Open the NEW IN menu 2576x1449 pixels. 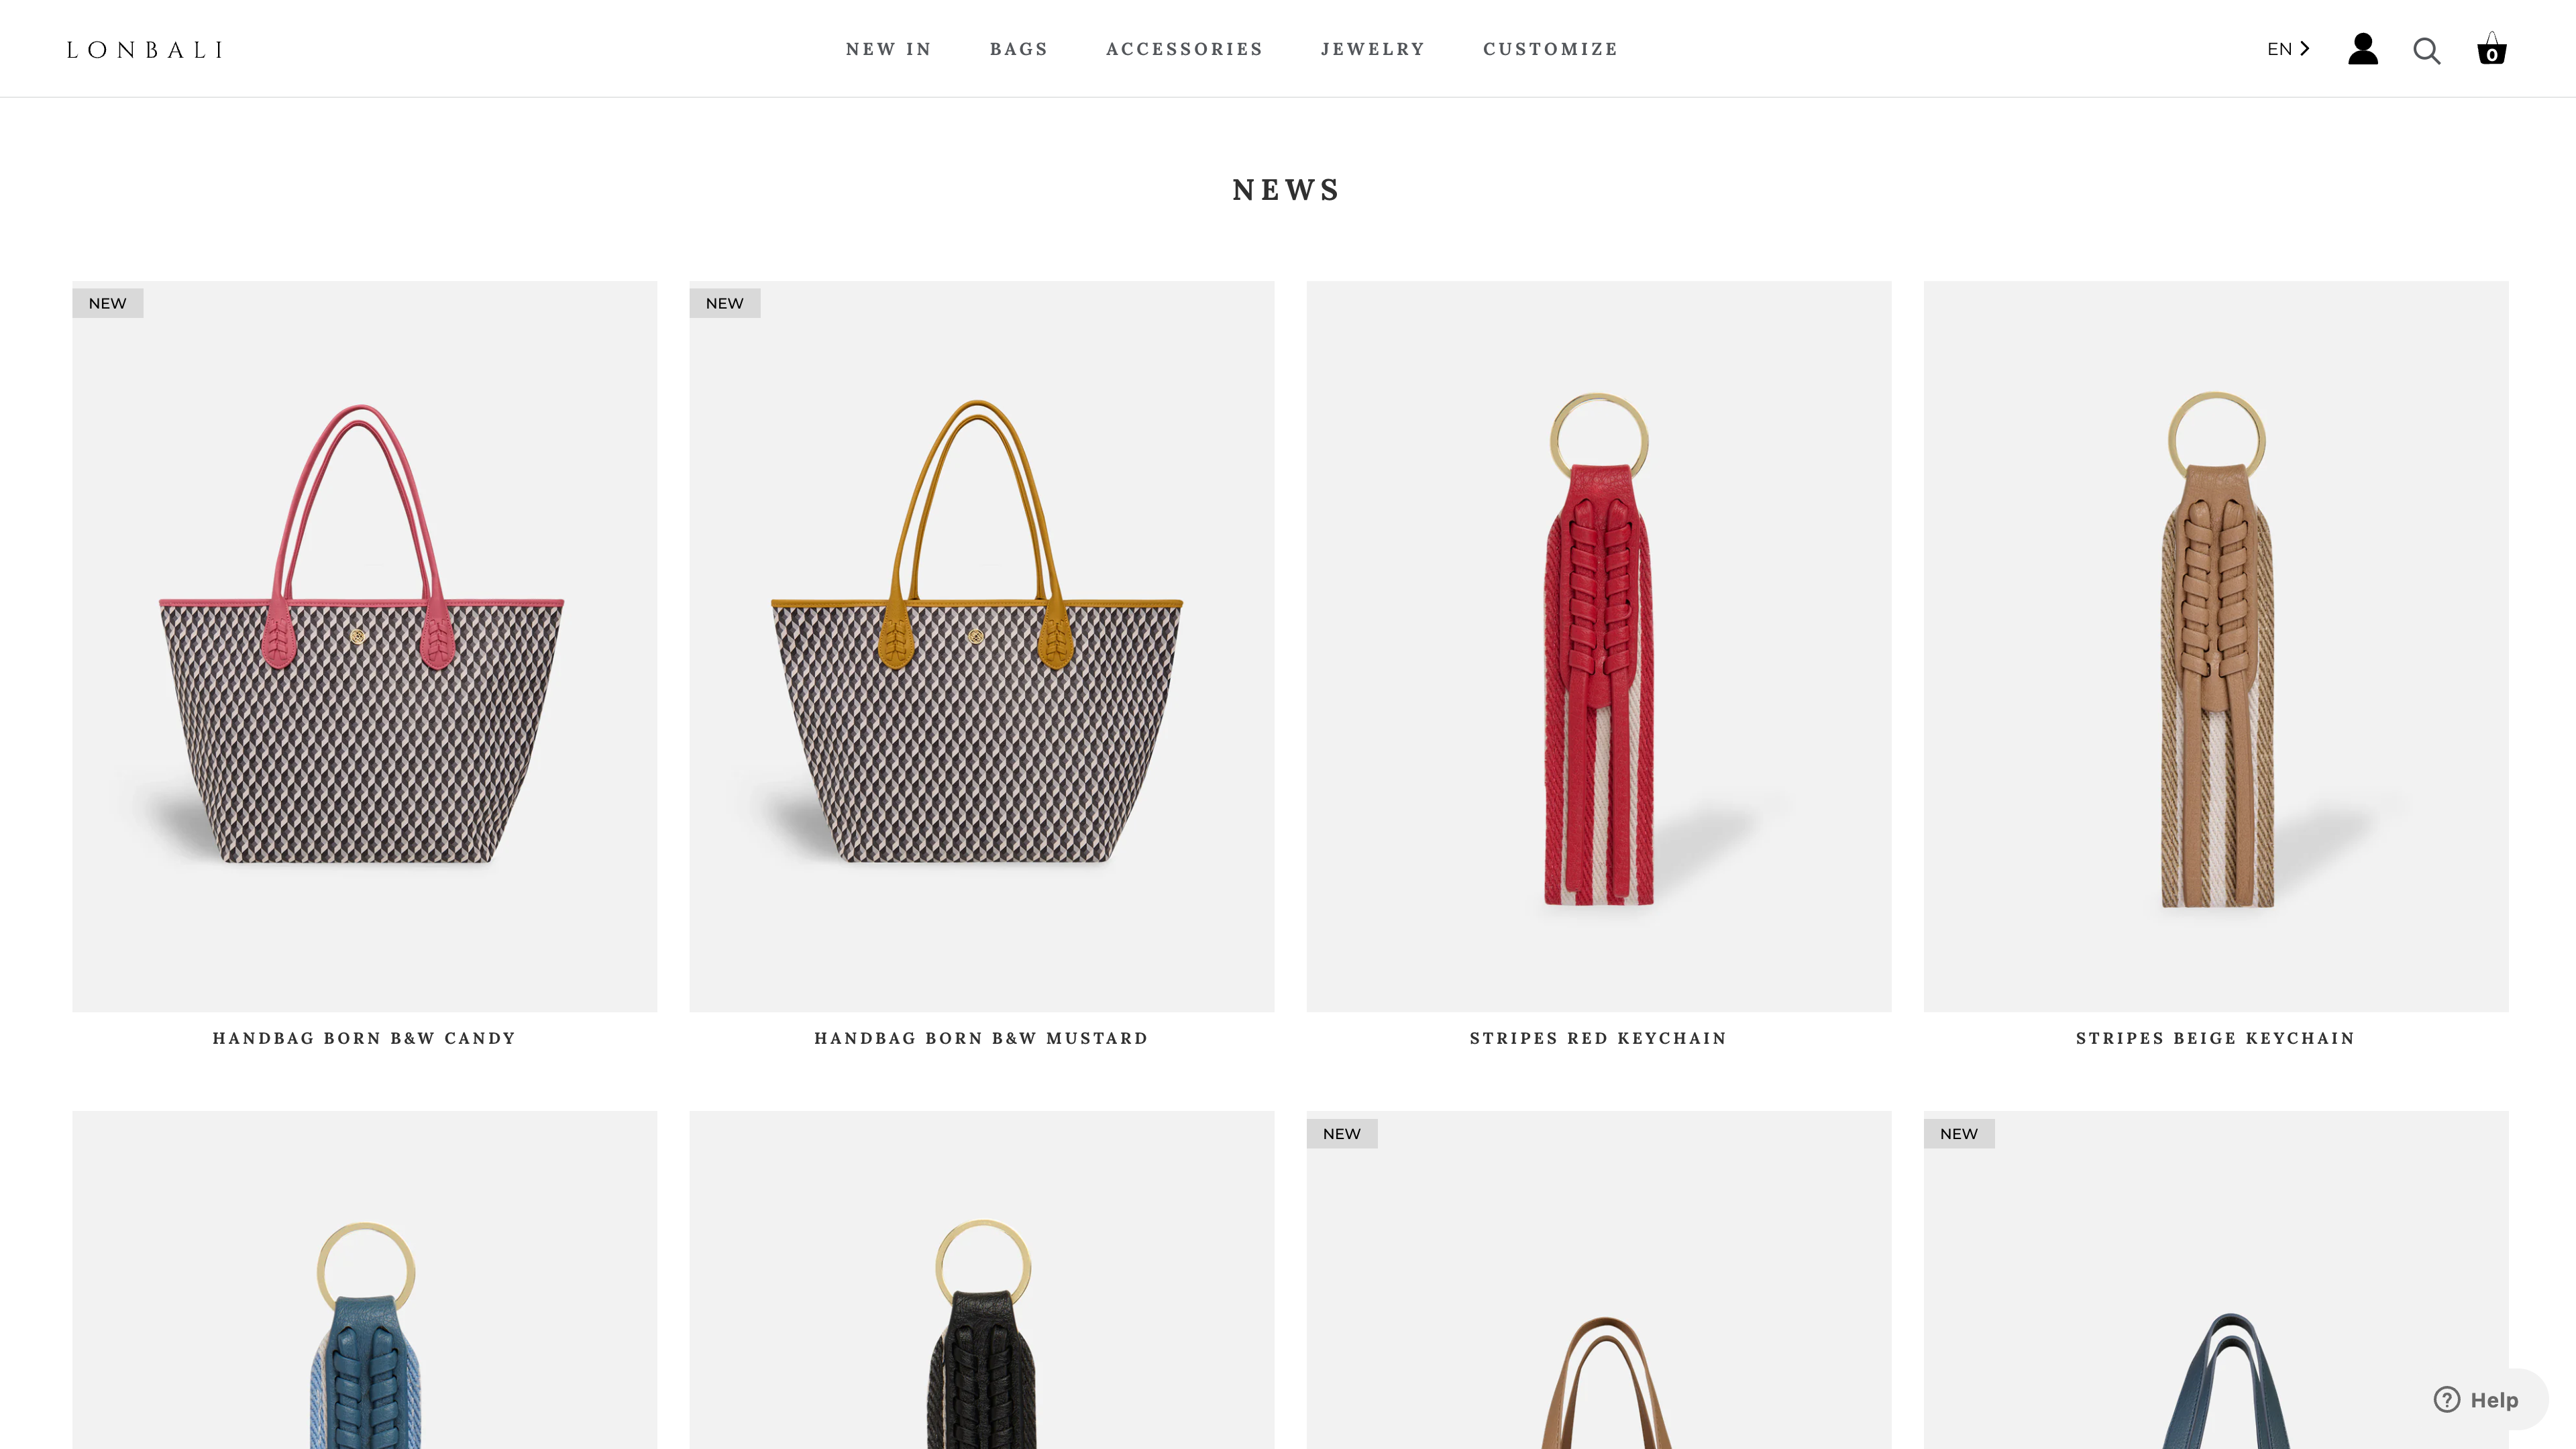tap(888, 49)
